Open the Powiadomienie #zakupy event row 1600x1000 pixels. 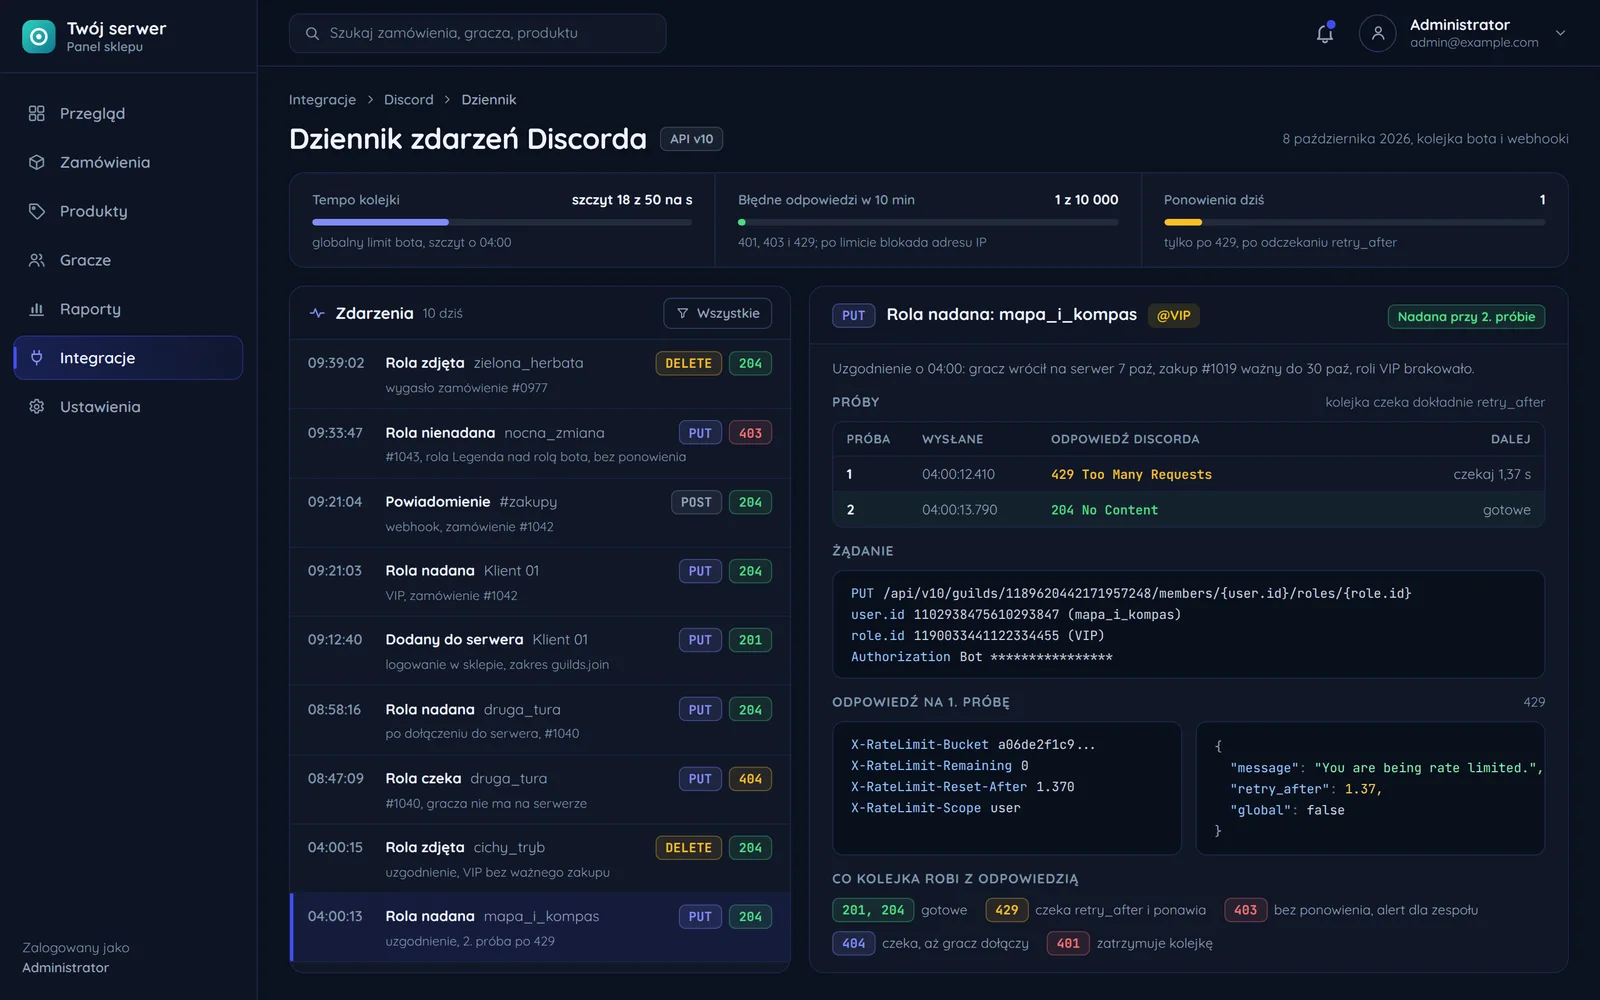[540, 513]
